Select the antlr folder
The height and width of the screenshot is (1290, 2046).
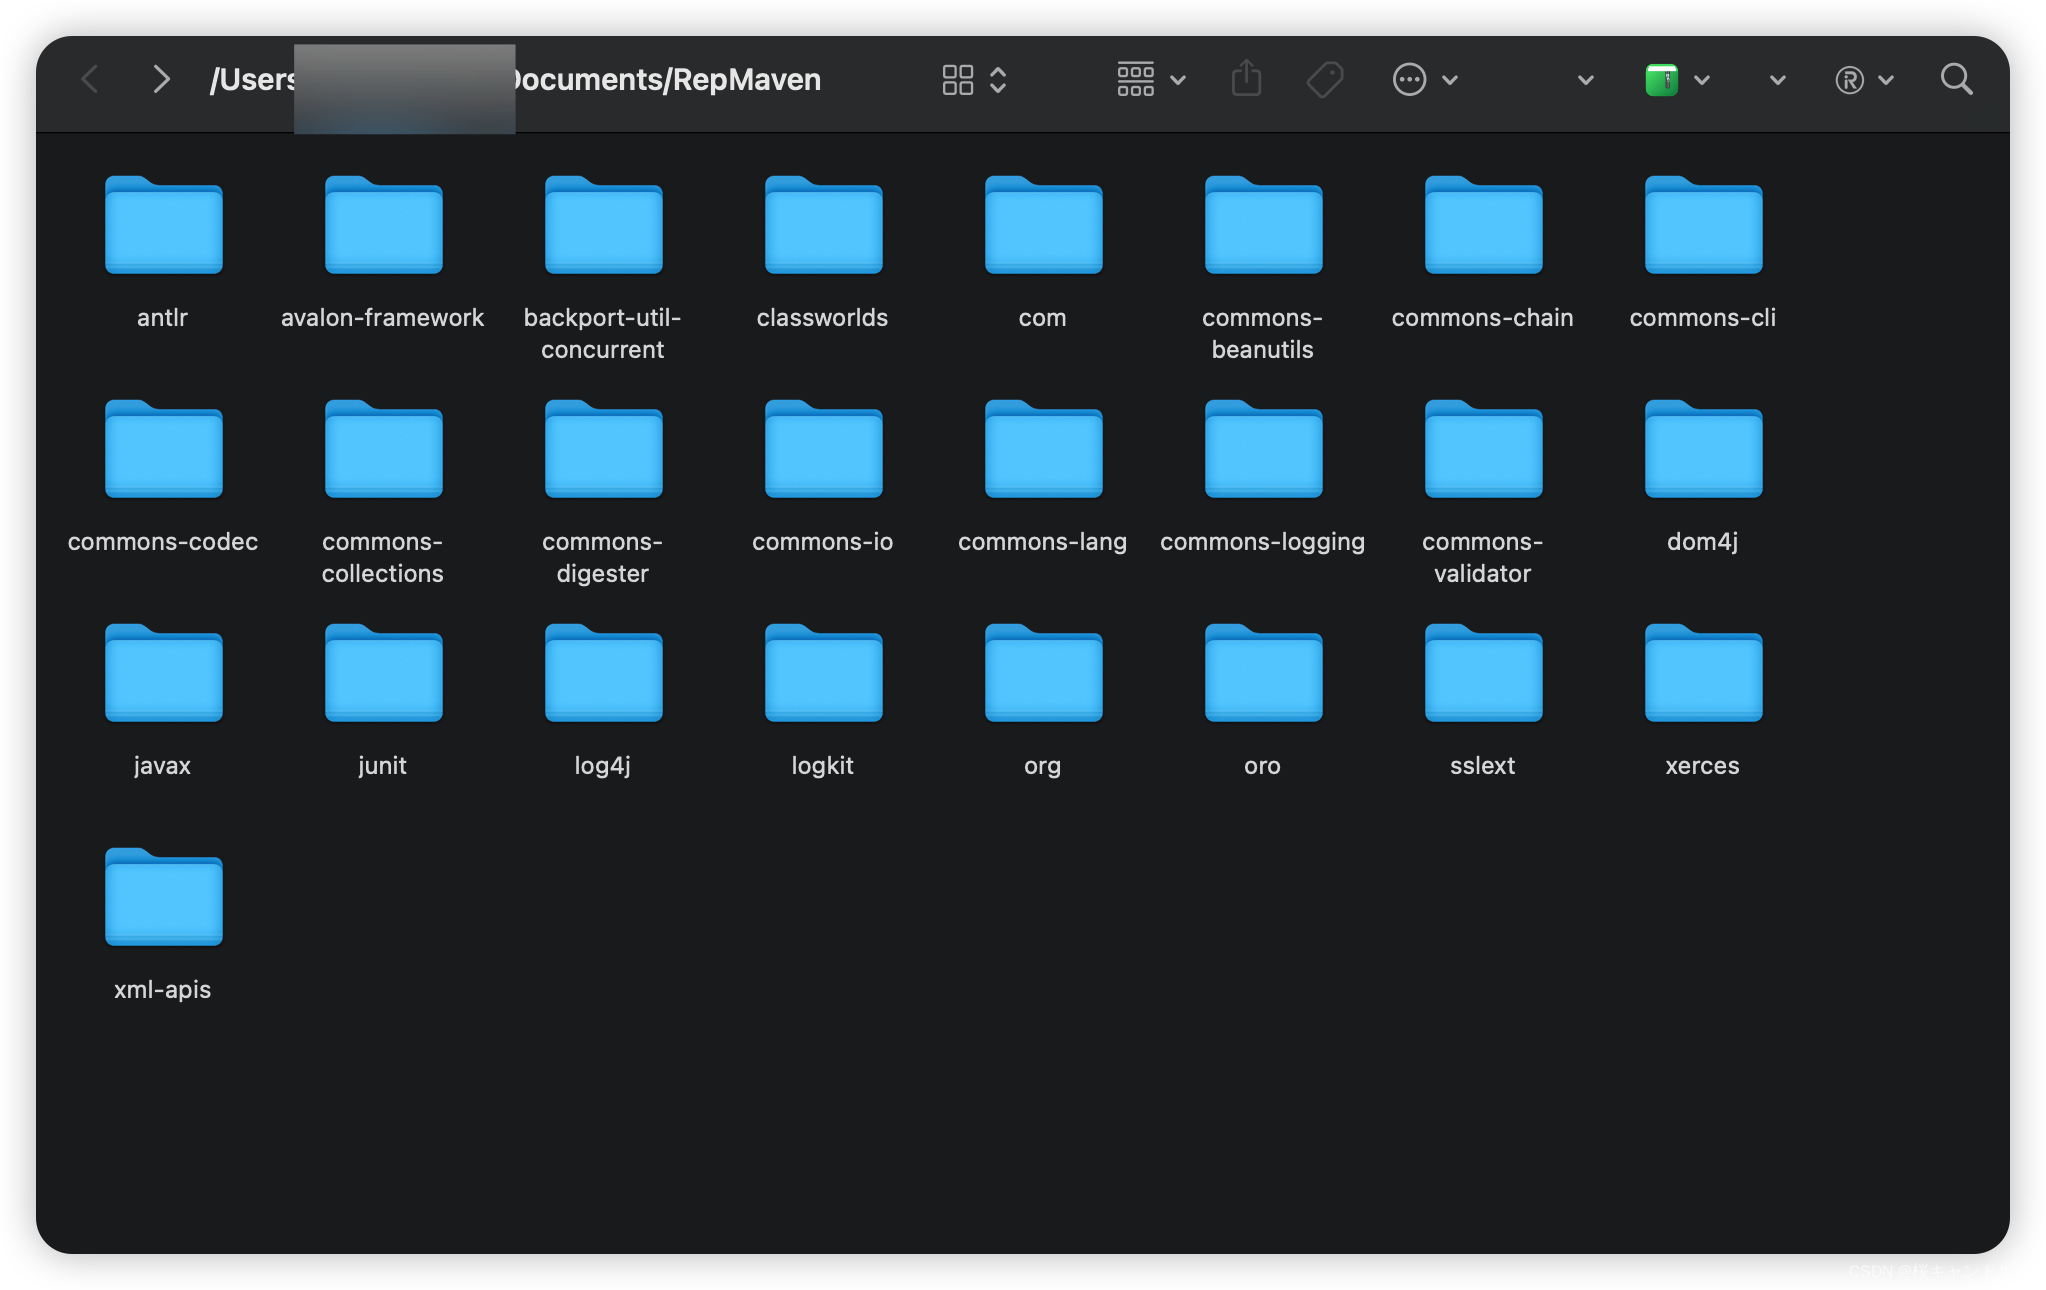pyautogui.click(x=164, y=224)
